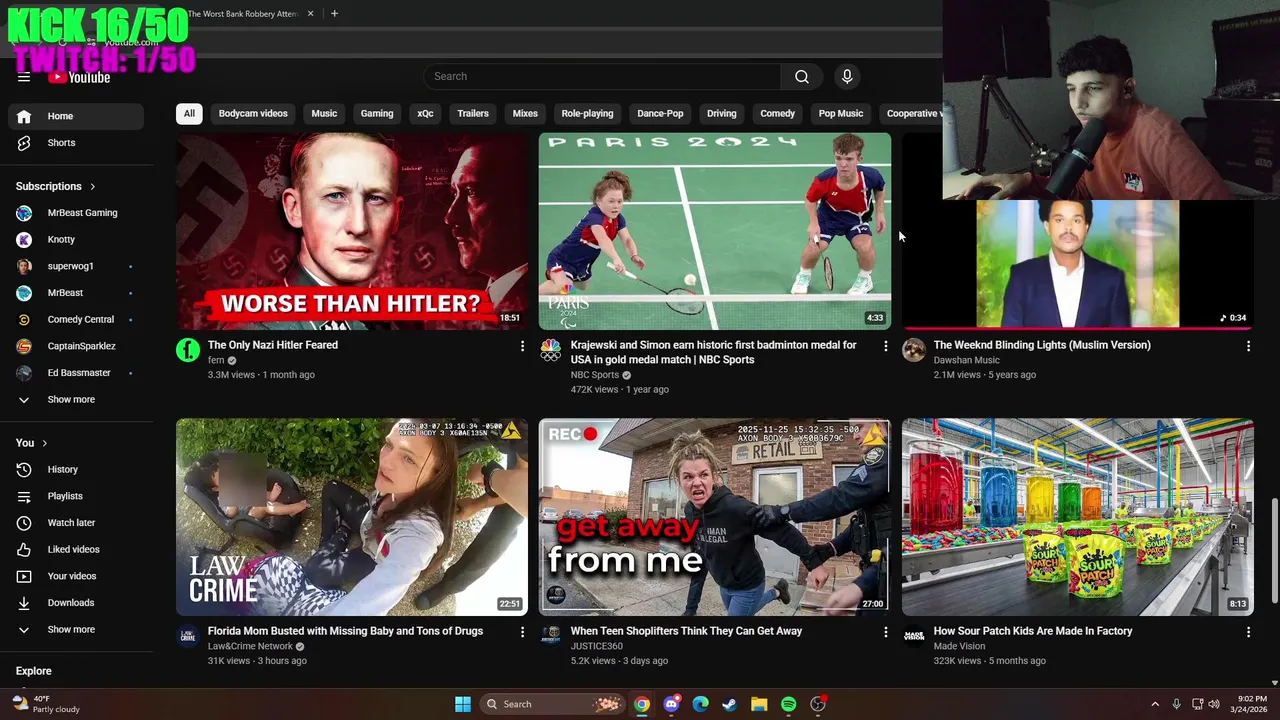This screenshot has height=720, width=1280.
Task: Select the Role-playing filter chip
Action: [587, 114]
